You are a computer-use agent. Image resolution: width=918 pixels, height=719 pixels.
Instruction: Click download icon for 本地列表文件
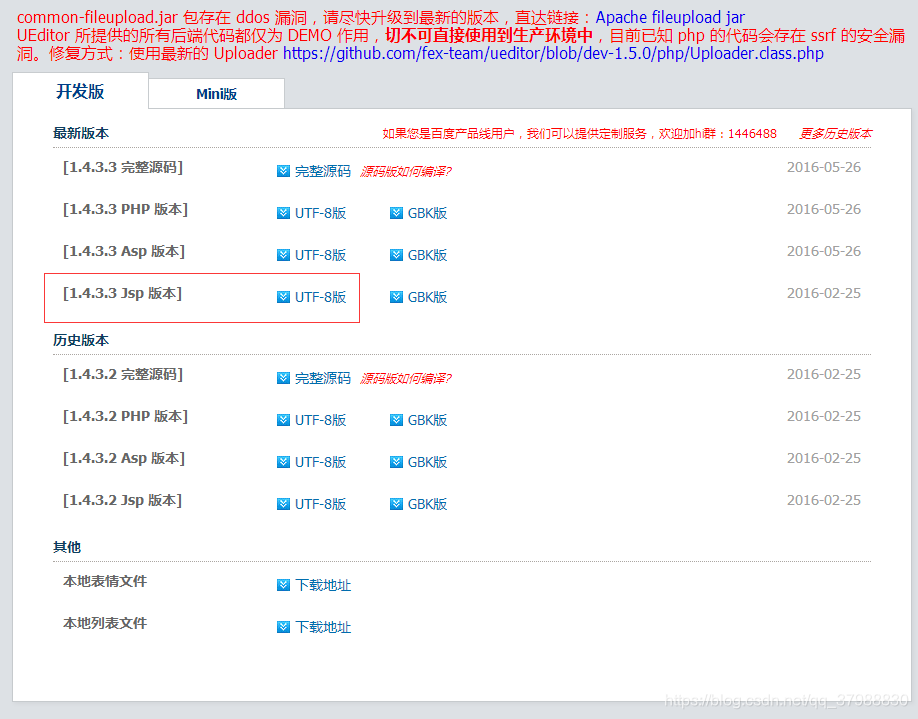point(283,628)
